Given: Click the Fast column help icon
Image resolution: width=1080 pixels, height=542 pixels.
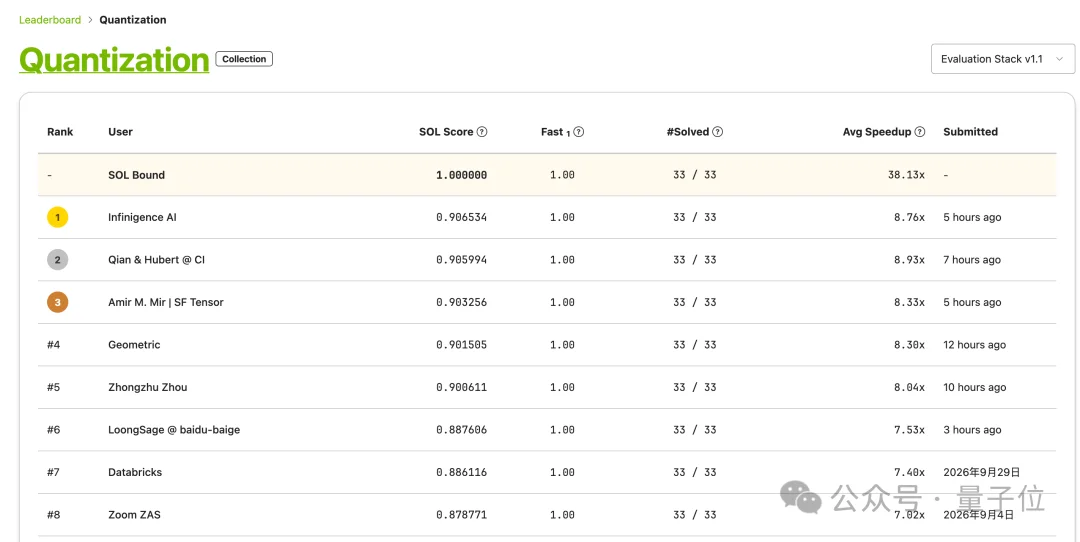Looking at the screenshot, I should coord(579,132).
